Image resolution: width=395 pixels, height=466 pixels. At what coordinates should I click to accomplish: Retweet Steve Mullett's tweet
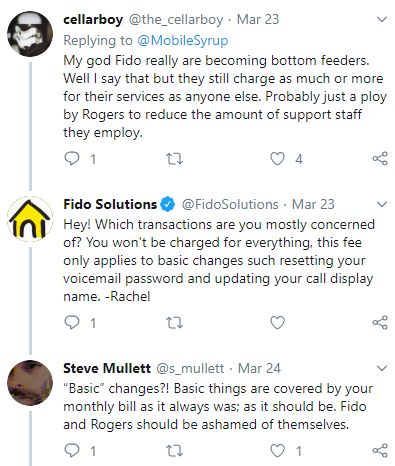(x=175, y=451)
